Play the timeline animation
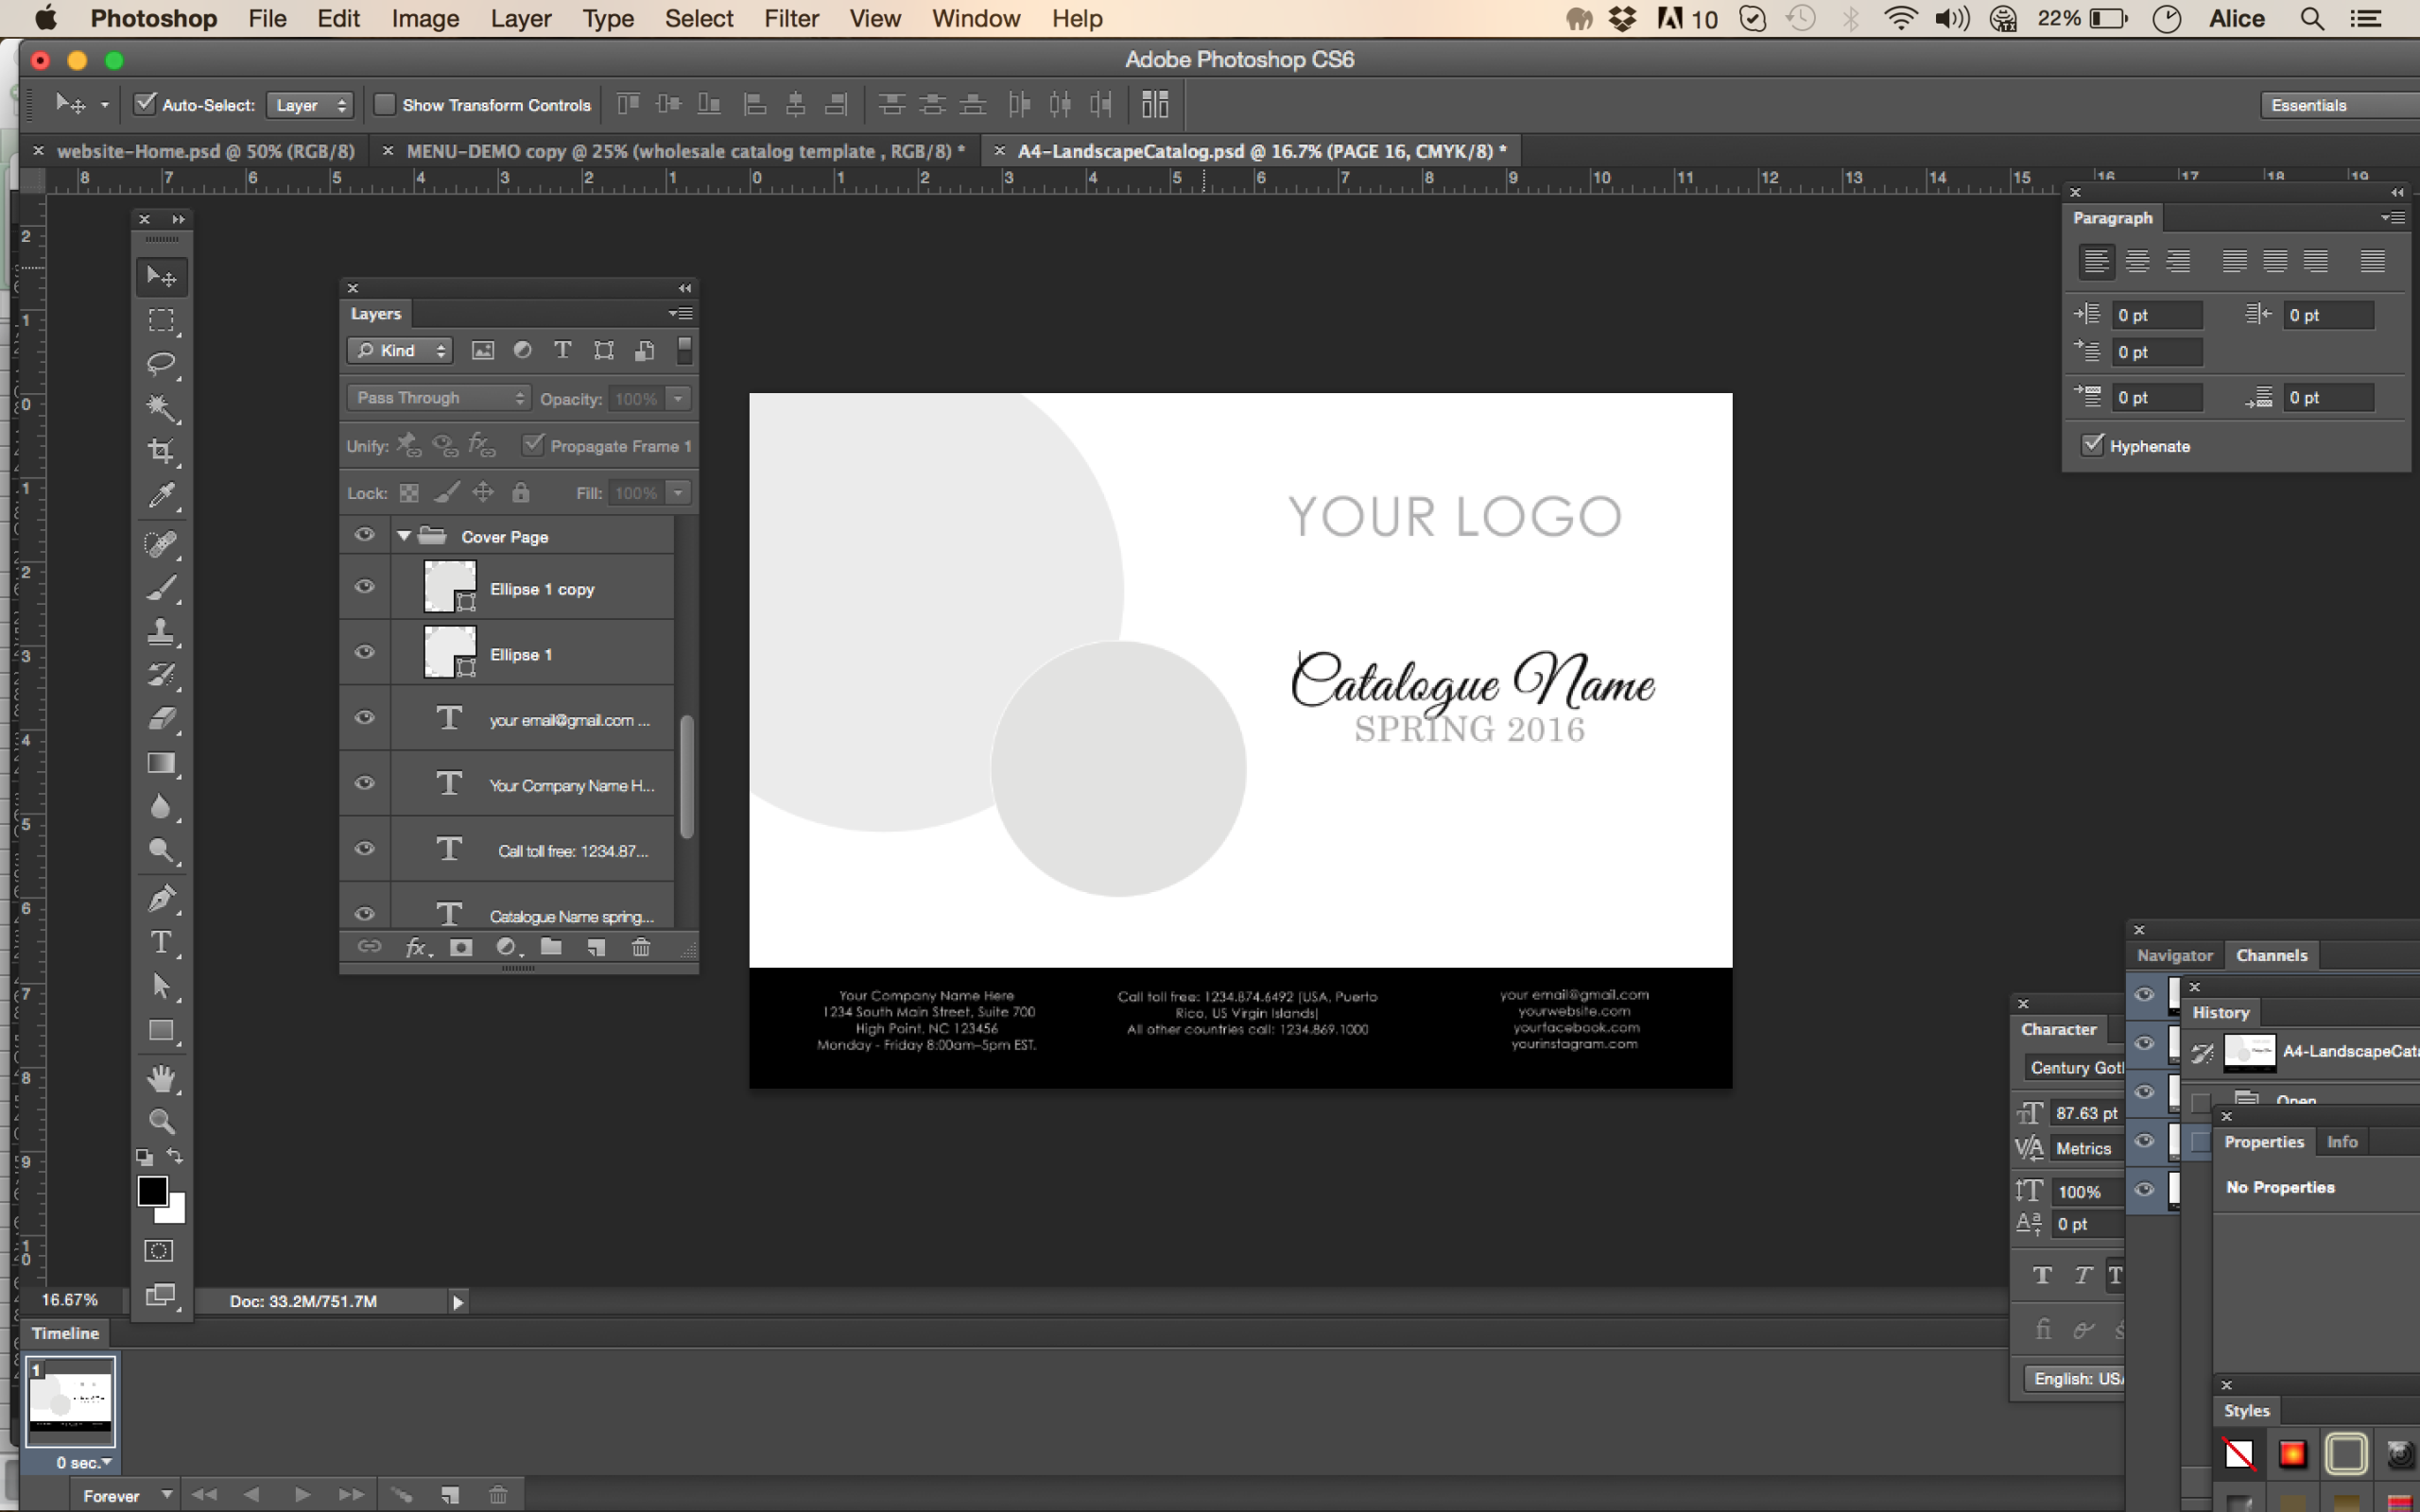Screen dimensions: 2420x1512 (x=302, y=1495)
